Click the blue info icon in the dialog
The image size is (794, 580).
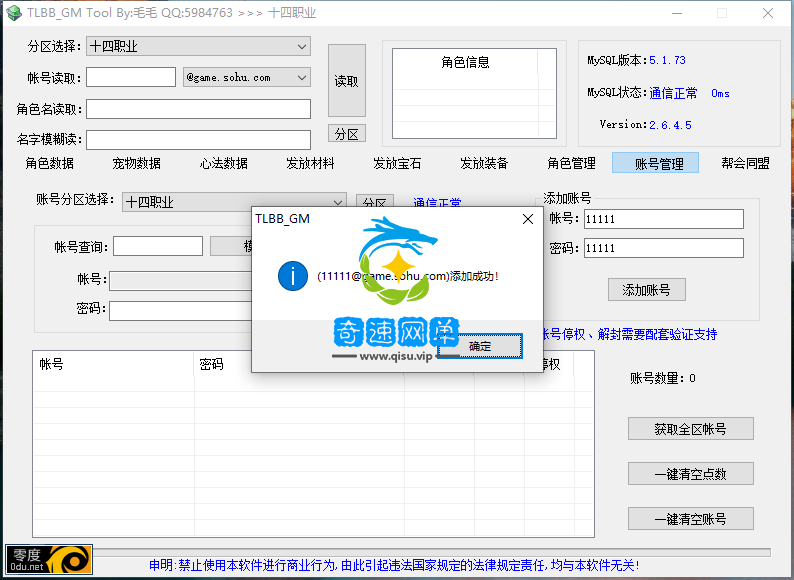[x=292, y=276]
